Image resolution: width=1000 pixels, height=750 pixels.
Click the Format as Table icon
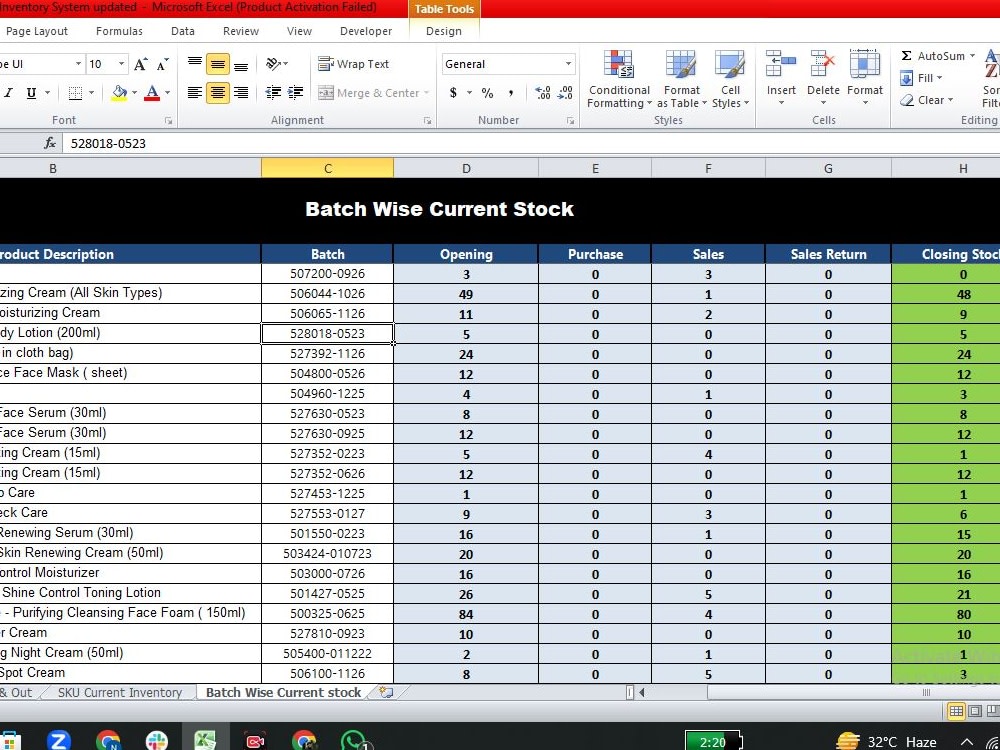(682, 80)
